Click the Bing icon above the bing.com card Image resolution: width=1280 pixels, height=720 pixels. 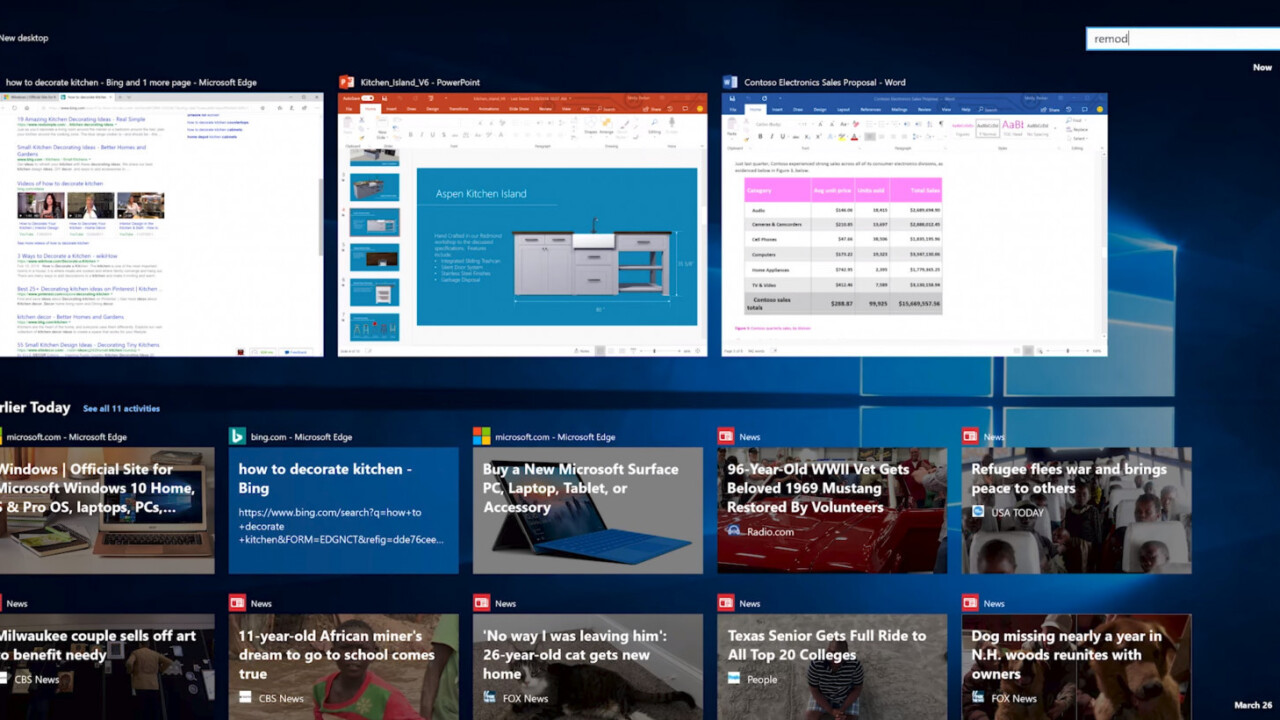coord(238,436)
